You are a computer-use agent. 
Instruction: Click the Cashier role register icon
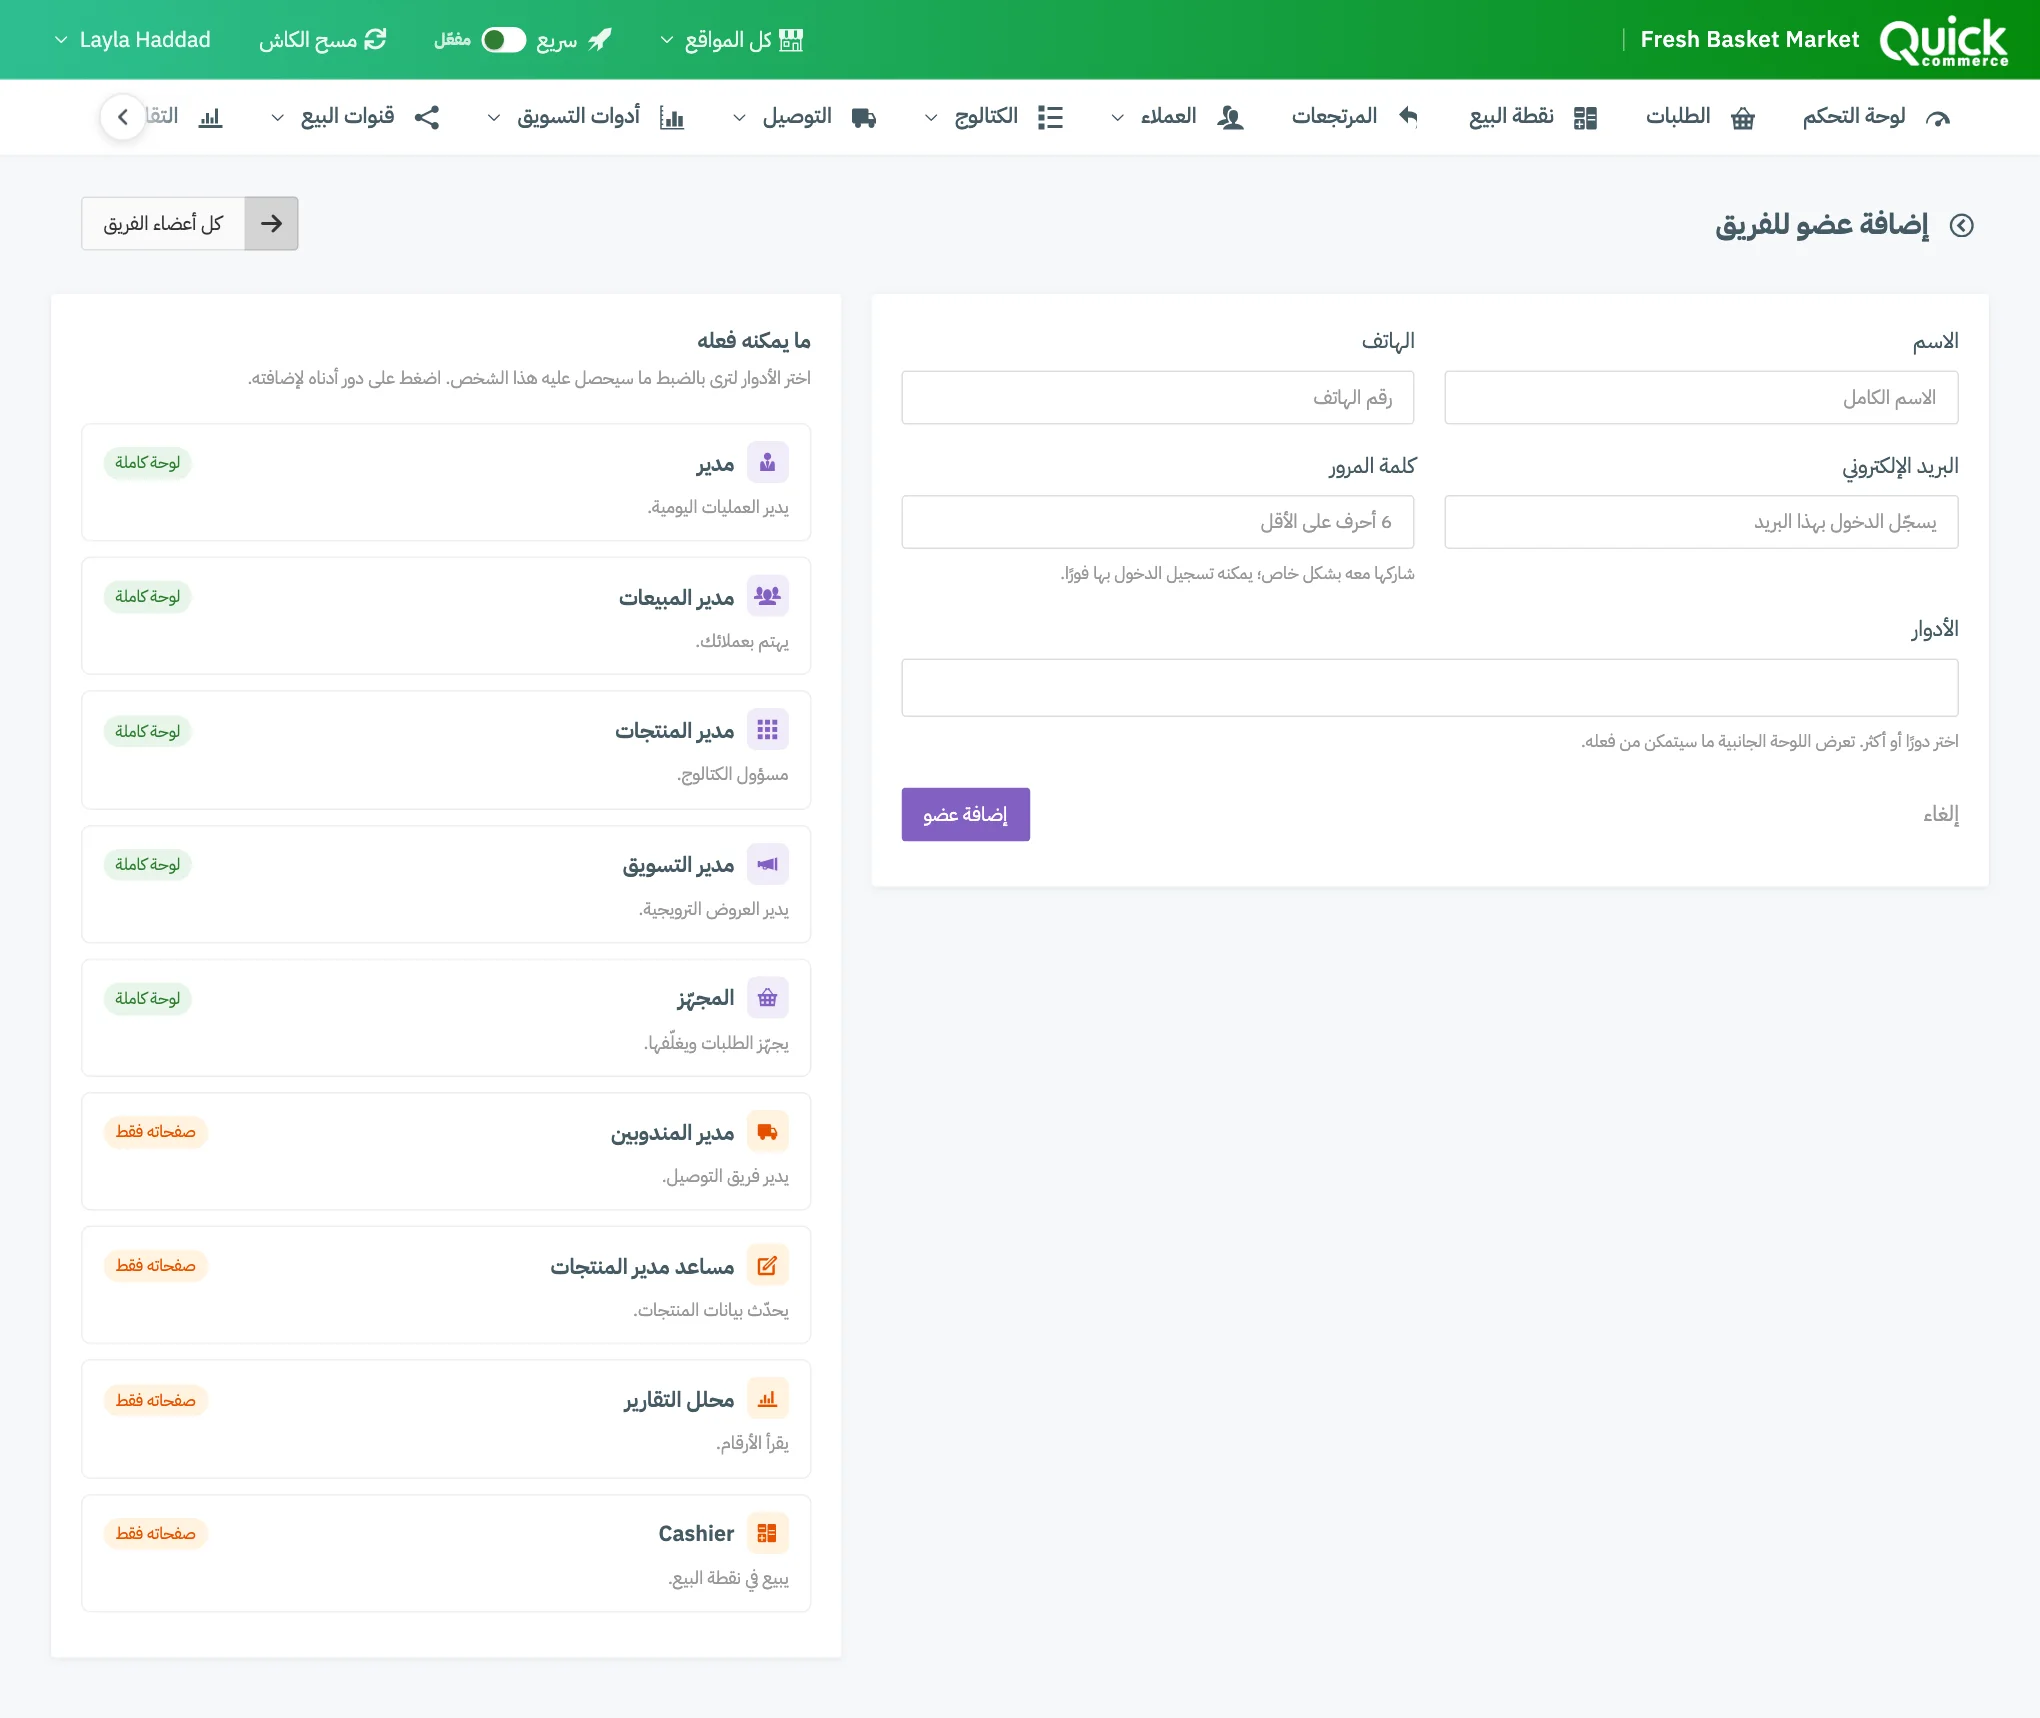point(767,1533)
